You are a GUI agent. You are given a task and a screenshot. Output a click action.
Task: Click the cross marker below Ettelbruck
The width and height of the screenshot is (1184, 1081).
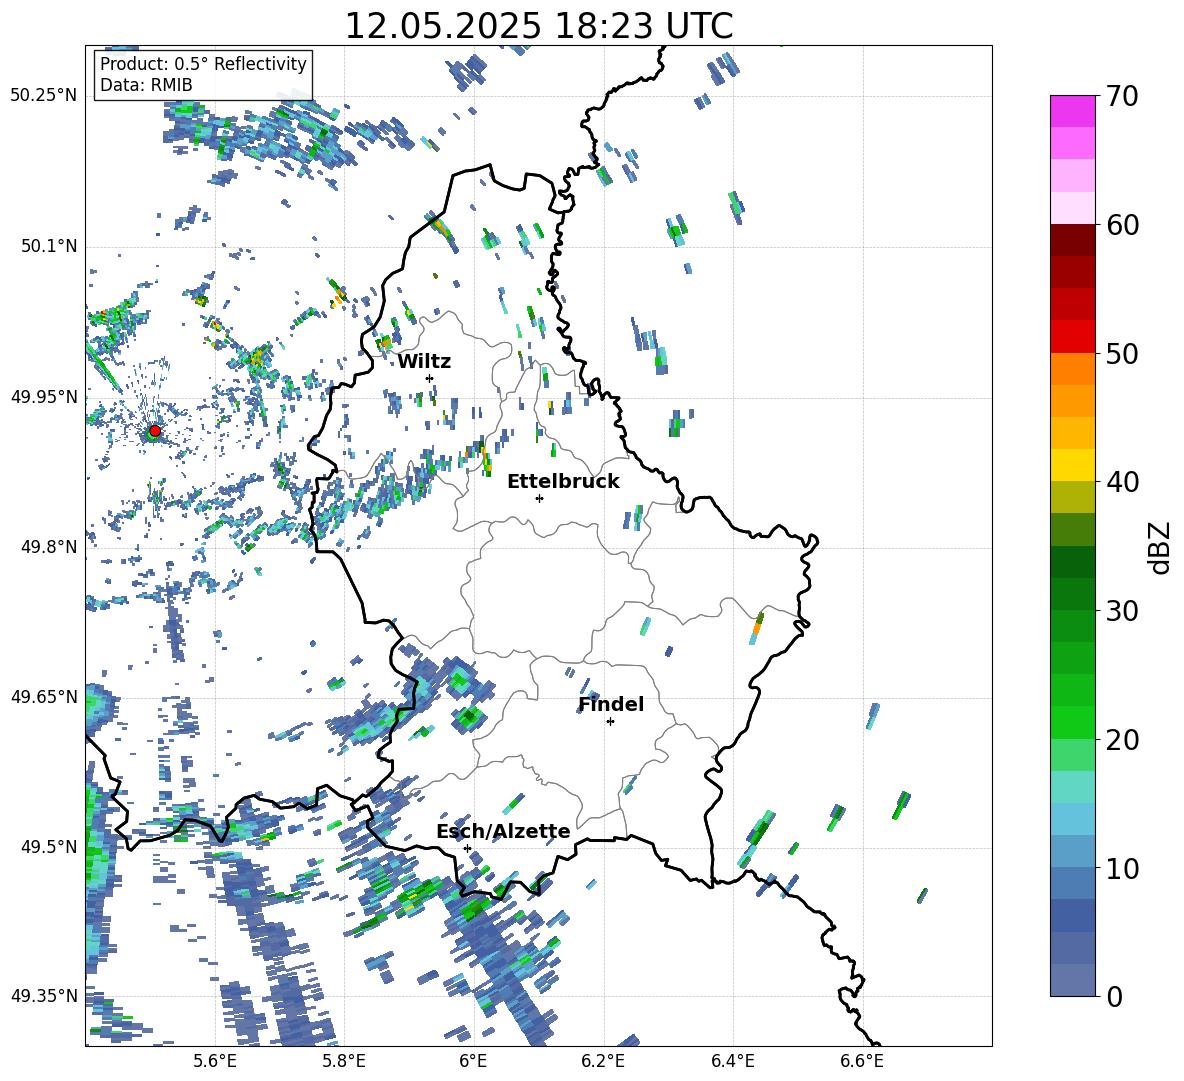click(539, 498)
